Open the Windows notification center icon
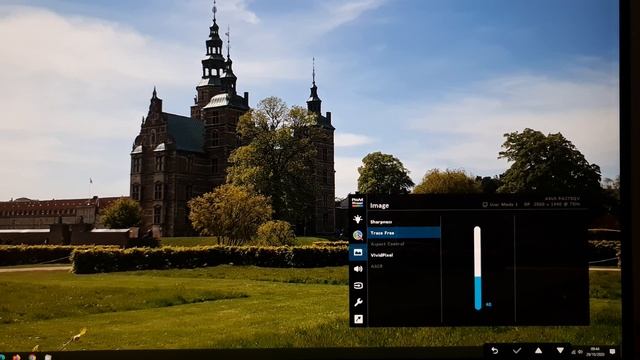This screenshot has height=360, width=640. click(612, 351)
